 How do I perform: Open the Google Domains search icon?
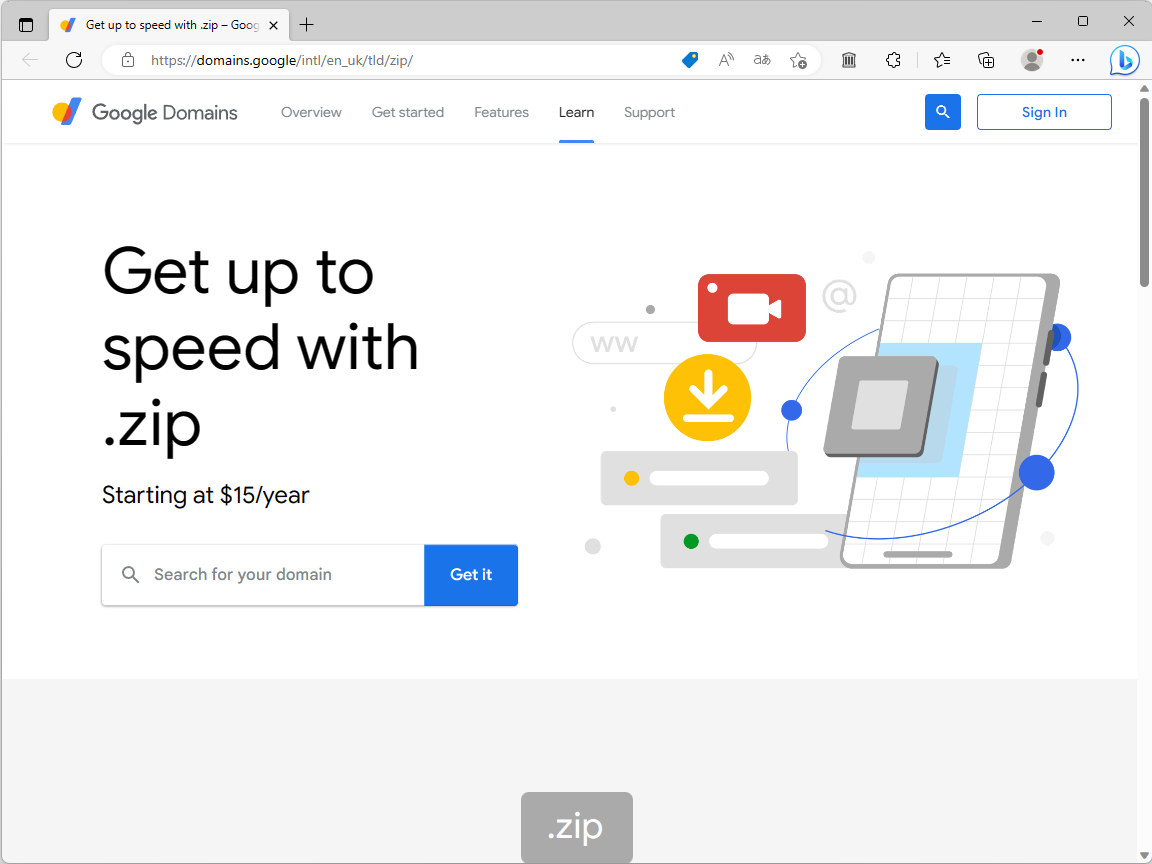tap(942, 112)
